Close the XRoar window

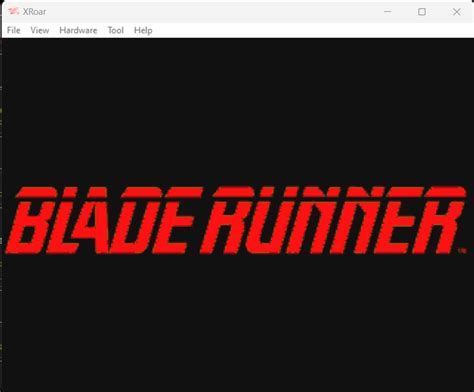pos(456,12)
